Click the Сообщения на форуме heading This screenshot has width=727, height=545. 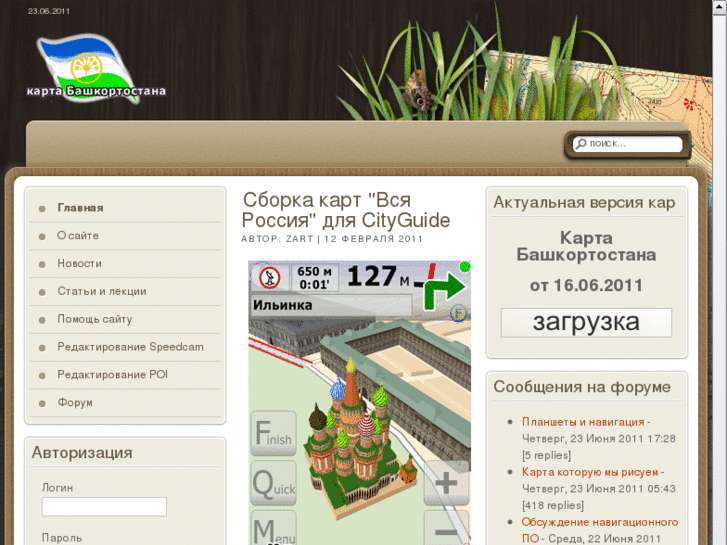(x=582, y=387)
